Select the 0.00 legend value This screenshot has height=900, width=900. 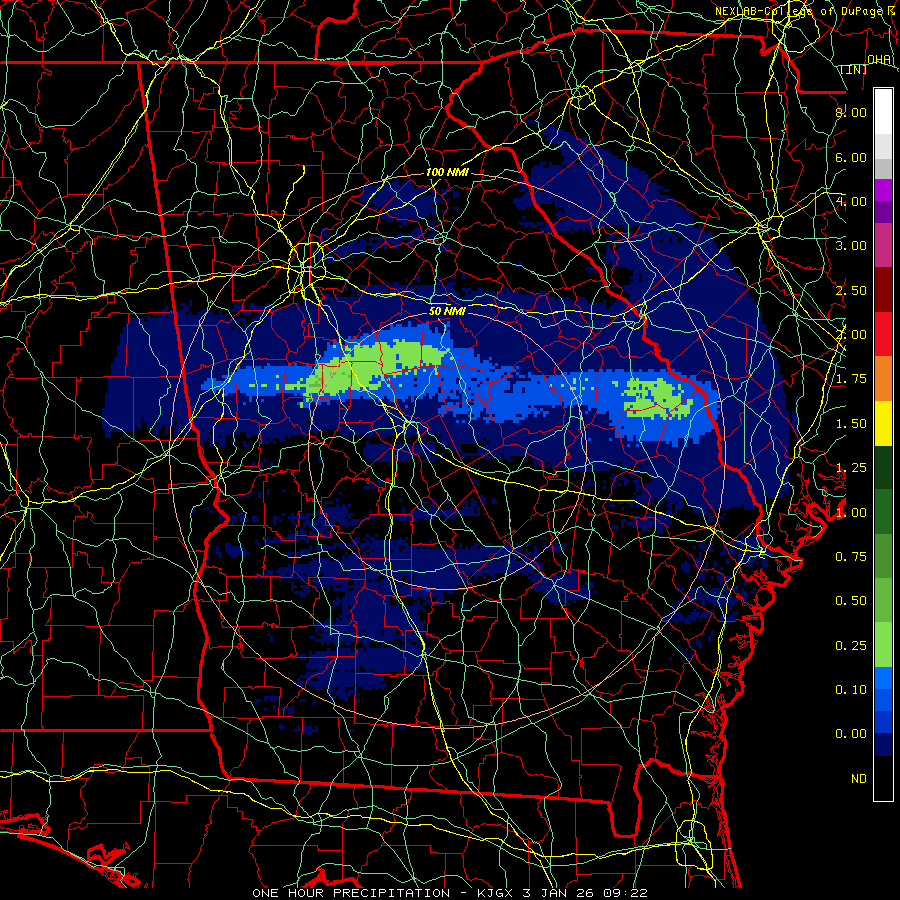851,734
